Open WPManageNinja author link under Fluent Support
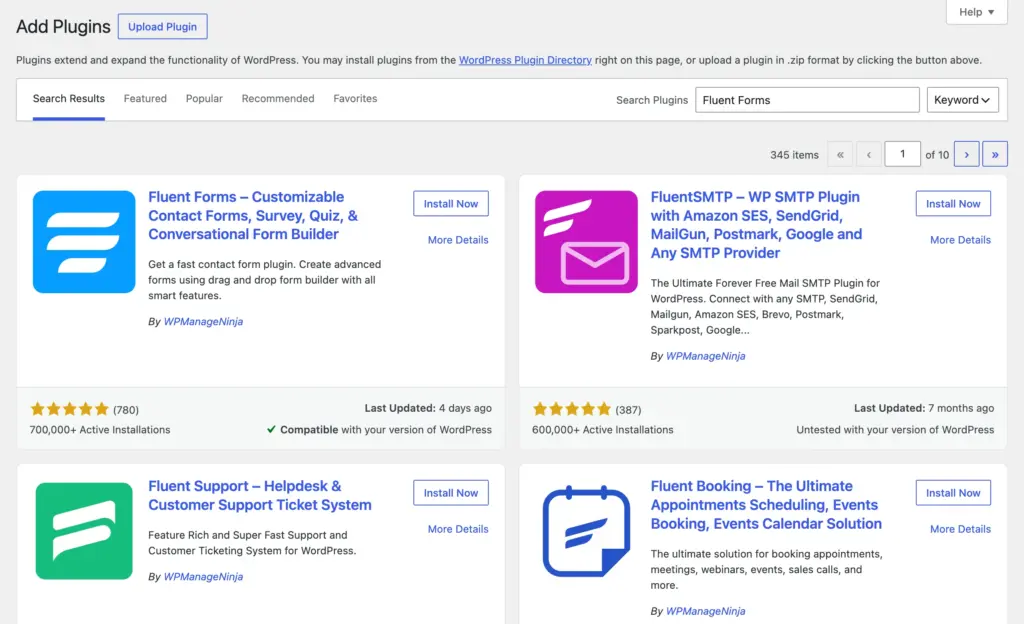The width and height of the screenshot is (1024, 624). (x=203, y=576)
